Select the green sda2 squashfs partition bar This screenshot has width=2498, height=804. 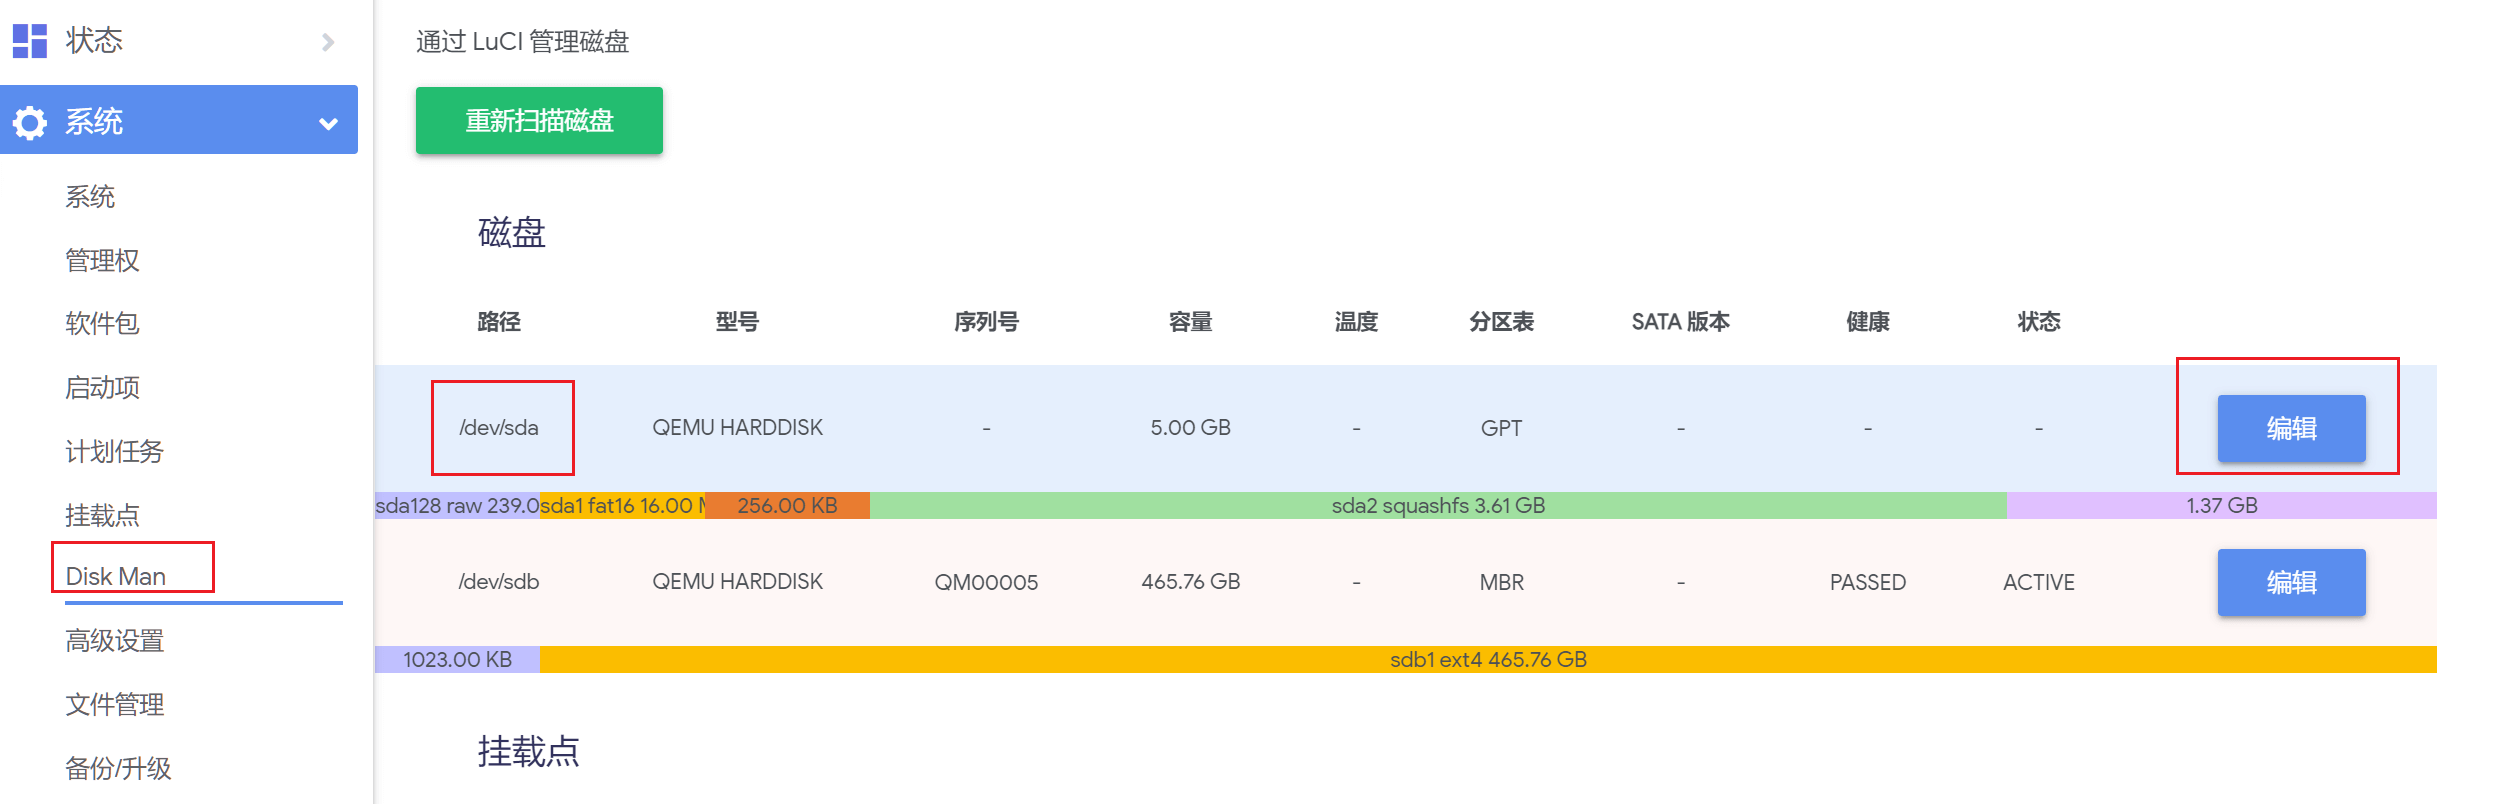click(x=1437, y=506)
